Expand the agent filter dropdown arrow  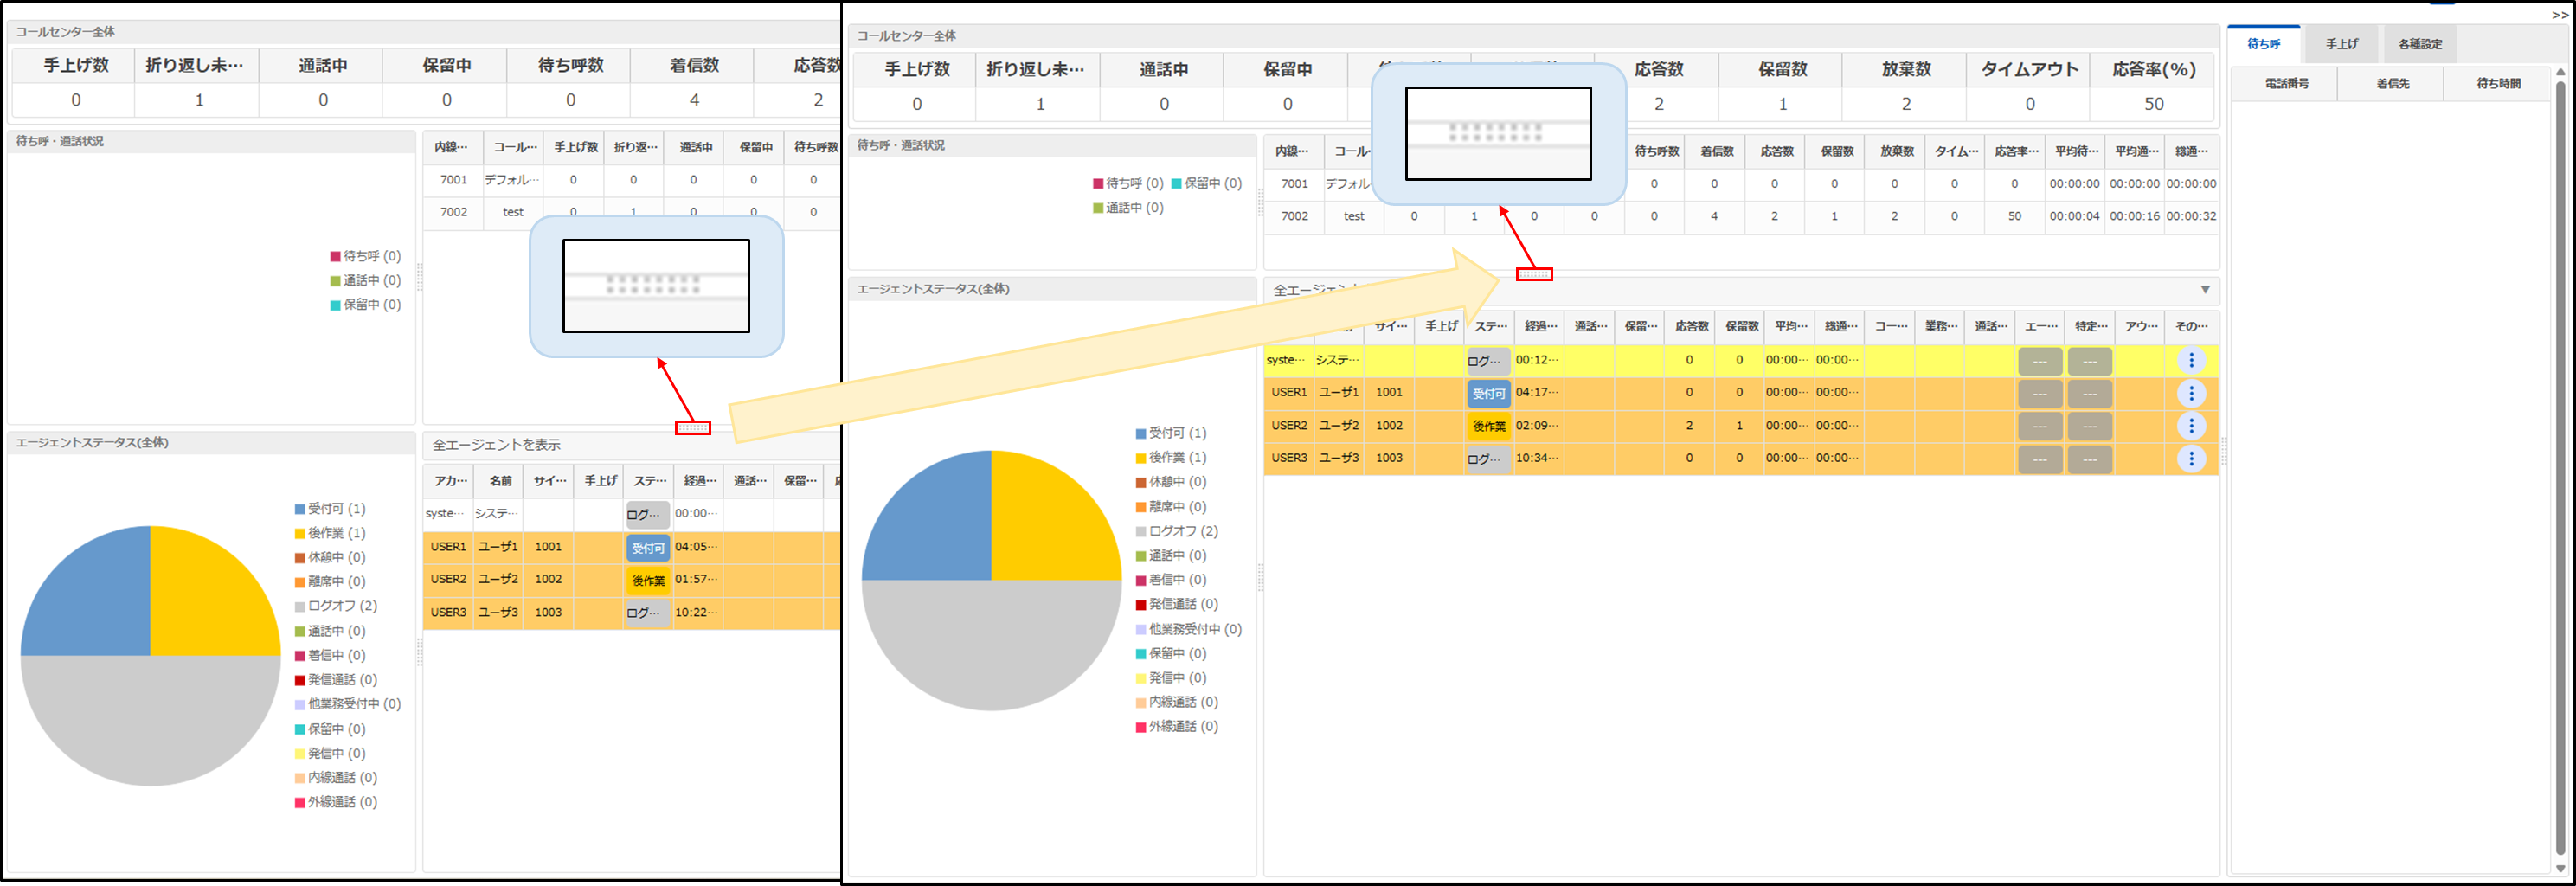coord(2204,290)
